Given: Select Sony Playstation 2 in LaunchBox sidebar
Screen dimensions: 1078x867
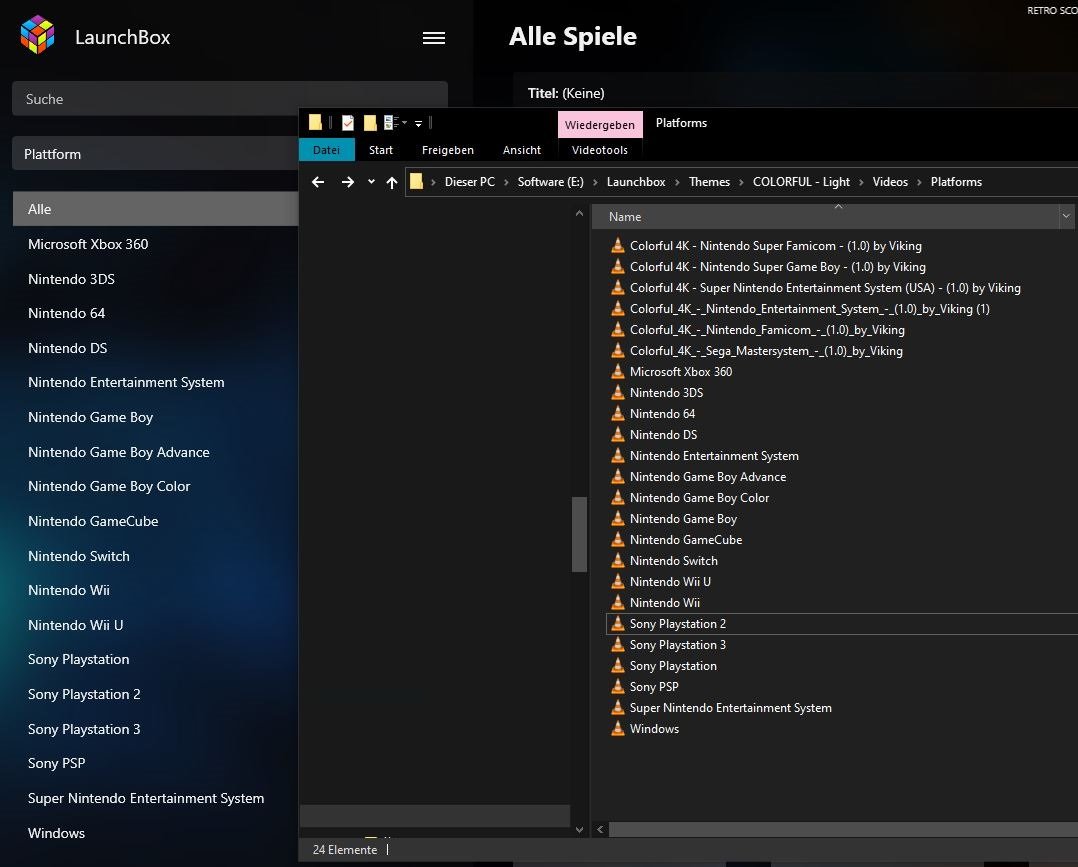Looking at the screenshot, I should pyautogui.click(x=85, y=694).
